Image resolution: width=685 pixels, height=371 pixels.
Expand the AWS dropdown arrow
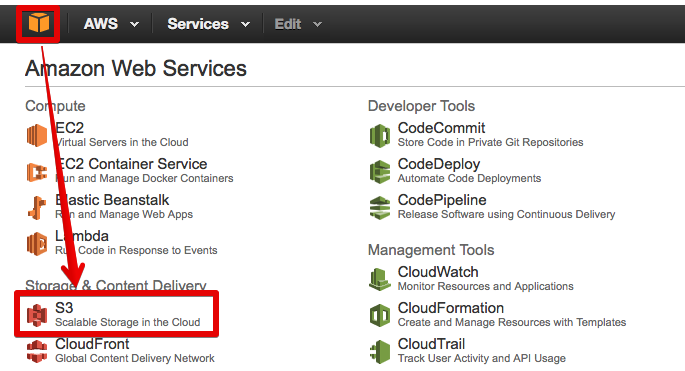(135, 24)
